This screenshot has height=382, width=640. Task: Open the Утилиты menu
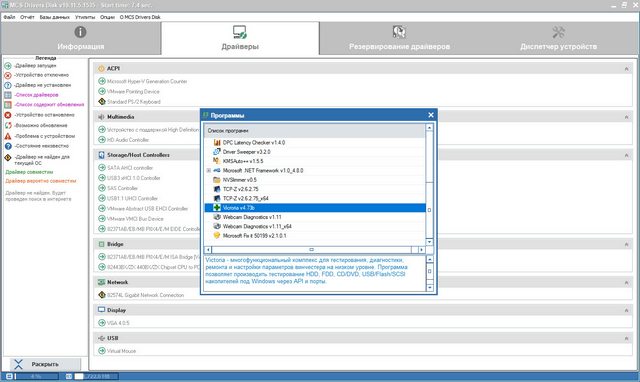click(85, 17)
